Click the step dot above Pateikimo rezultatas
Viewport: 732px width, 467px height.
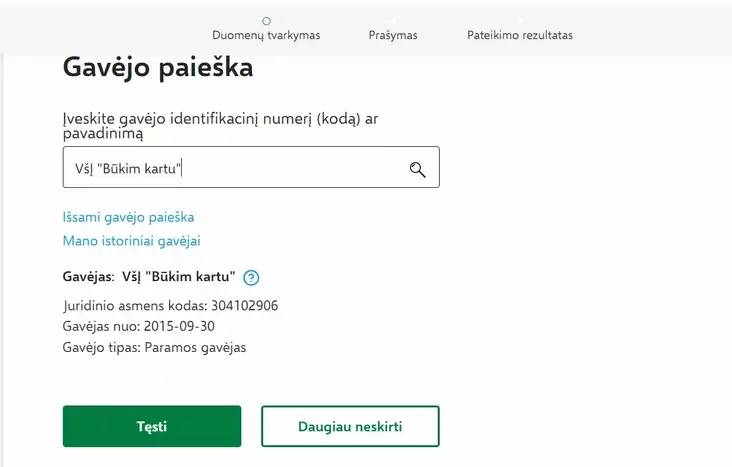tap(519, 20)
